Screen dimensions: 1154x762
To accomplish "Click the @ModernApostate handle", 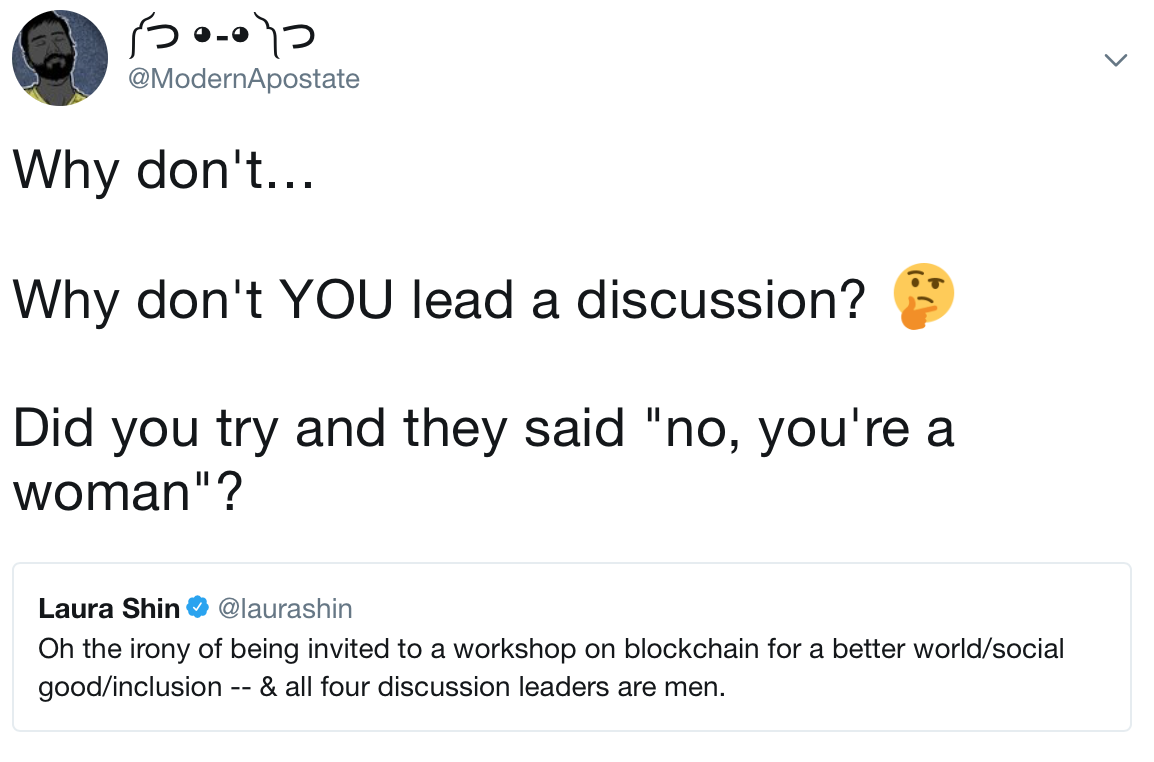I will 245,79.
